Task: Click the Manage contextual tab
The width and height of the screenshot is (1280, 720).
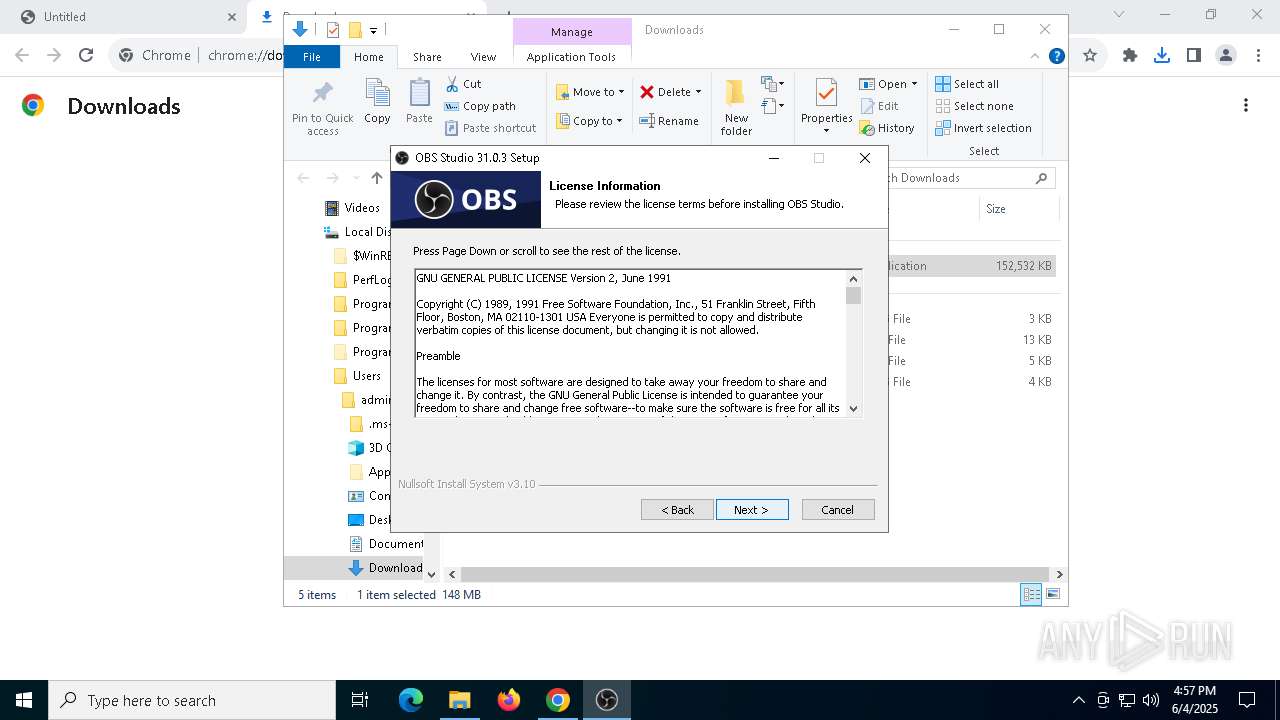Action: pyautogui.click(x=572, y=32)
